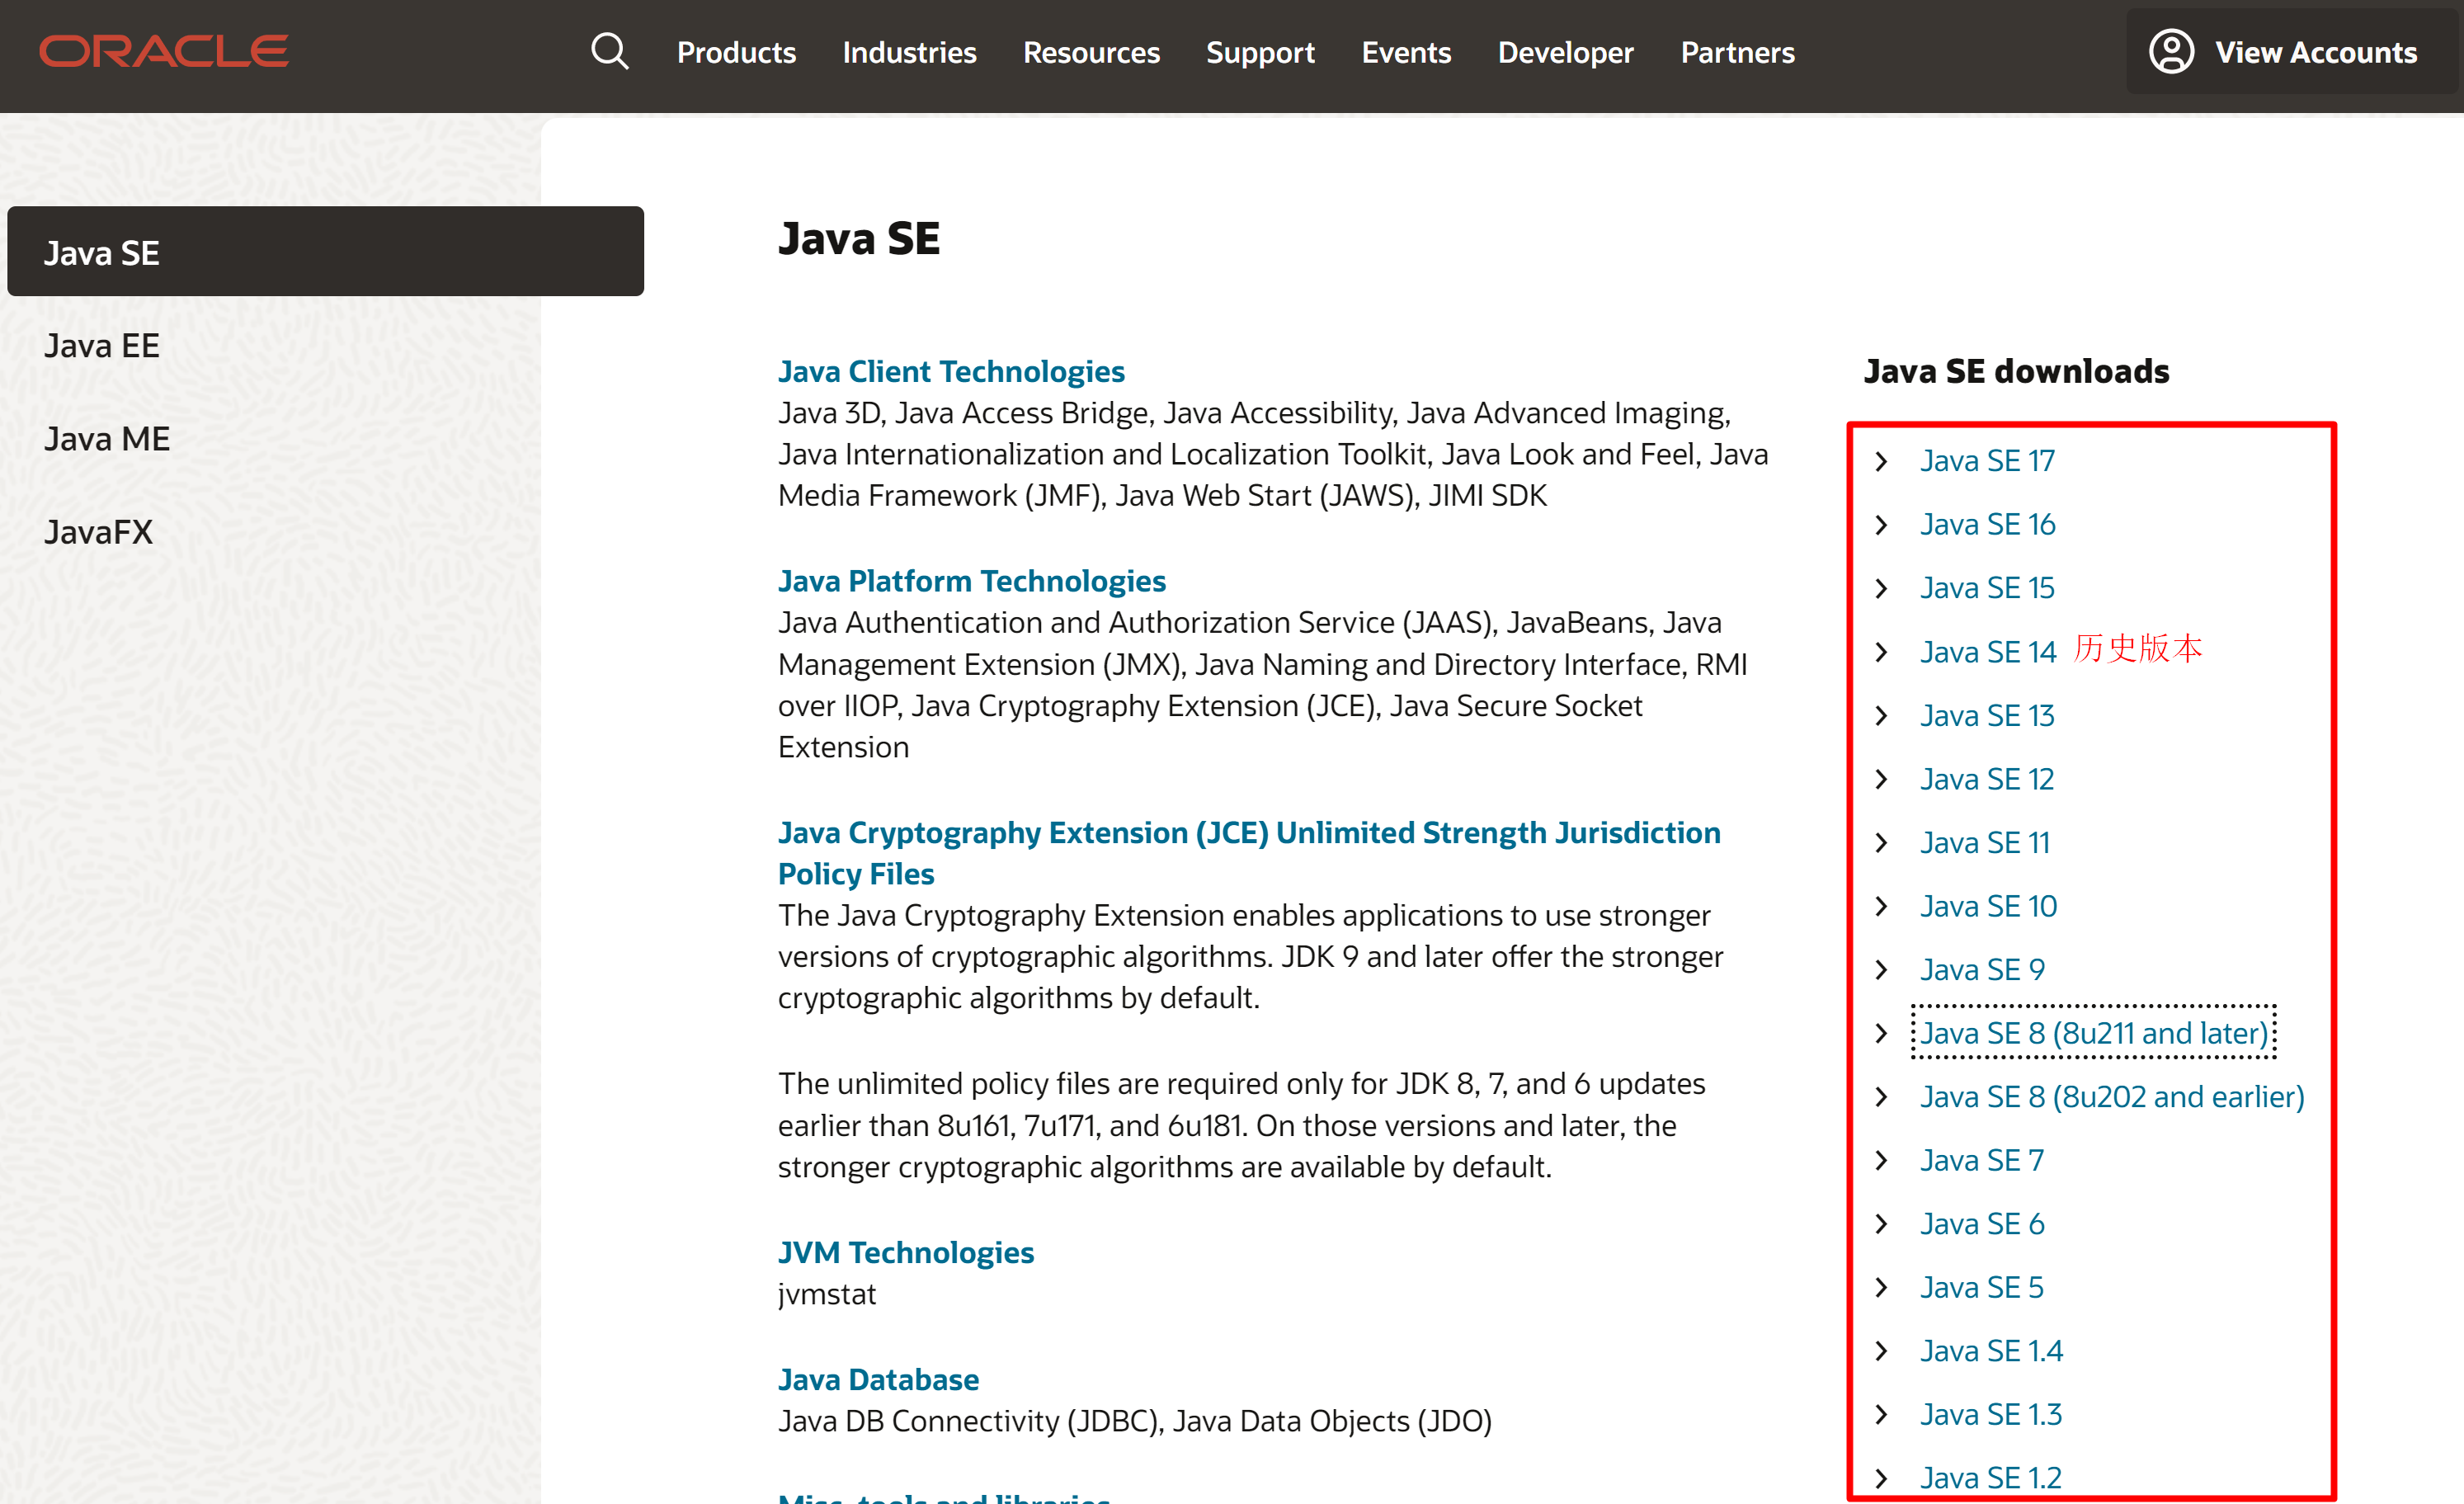Open Java SE 12 download link
Image resolution: width=2464 pixels, height=1504 pixels.
[x=1987, y=779]
